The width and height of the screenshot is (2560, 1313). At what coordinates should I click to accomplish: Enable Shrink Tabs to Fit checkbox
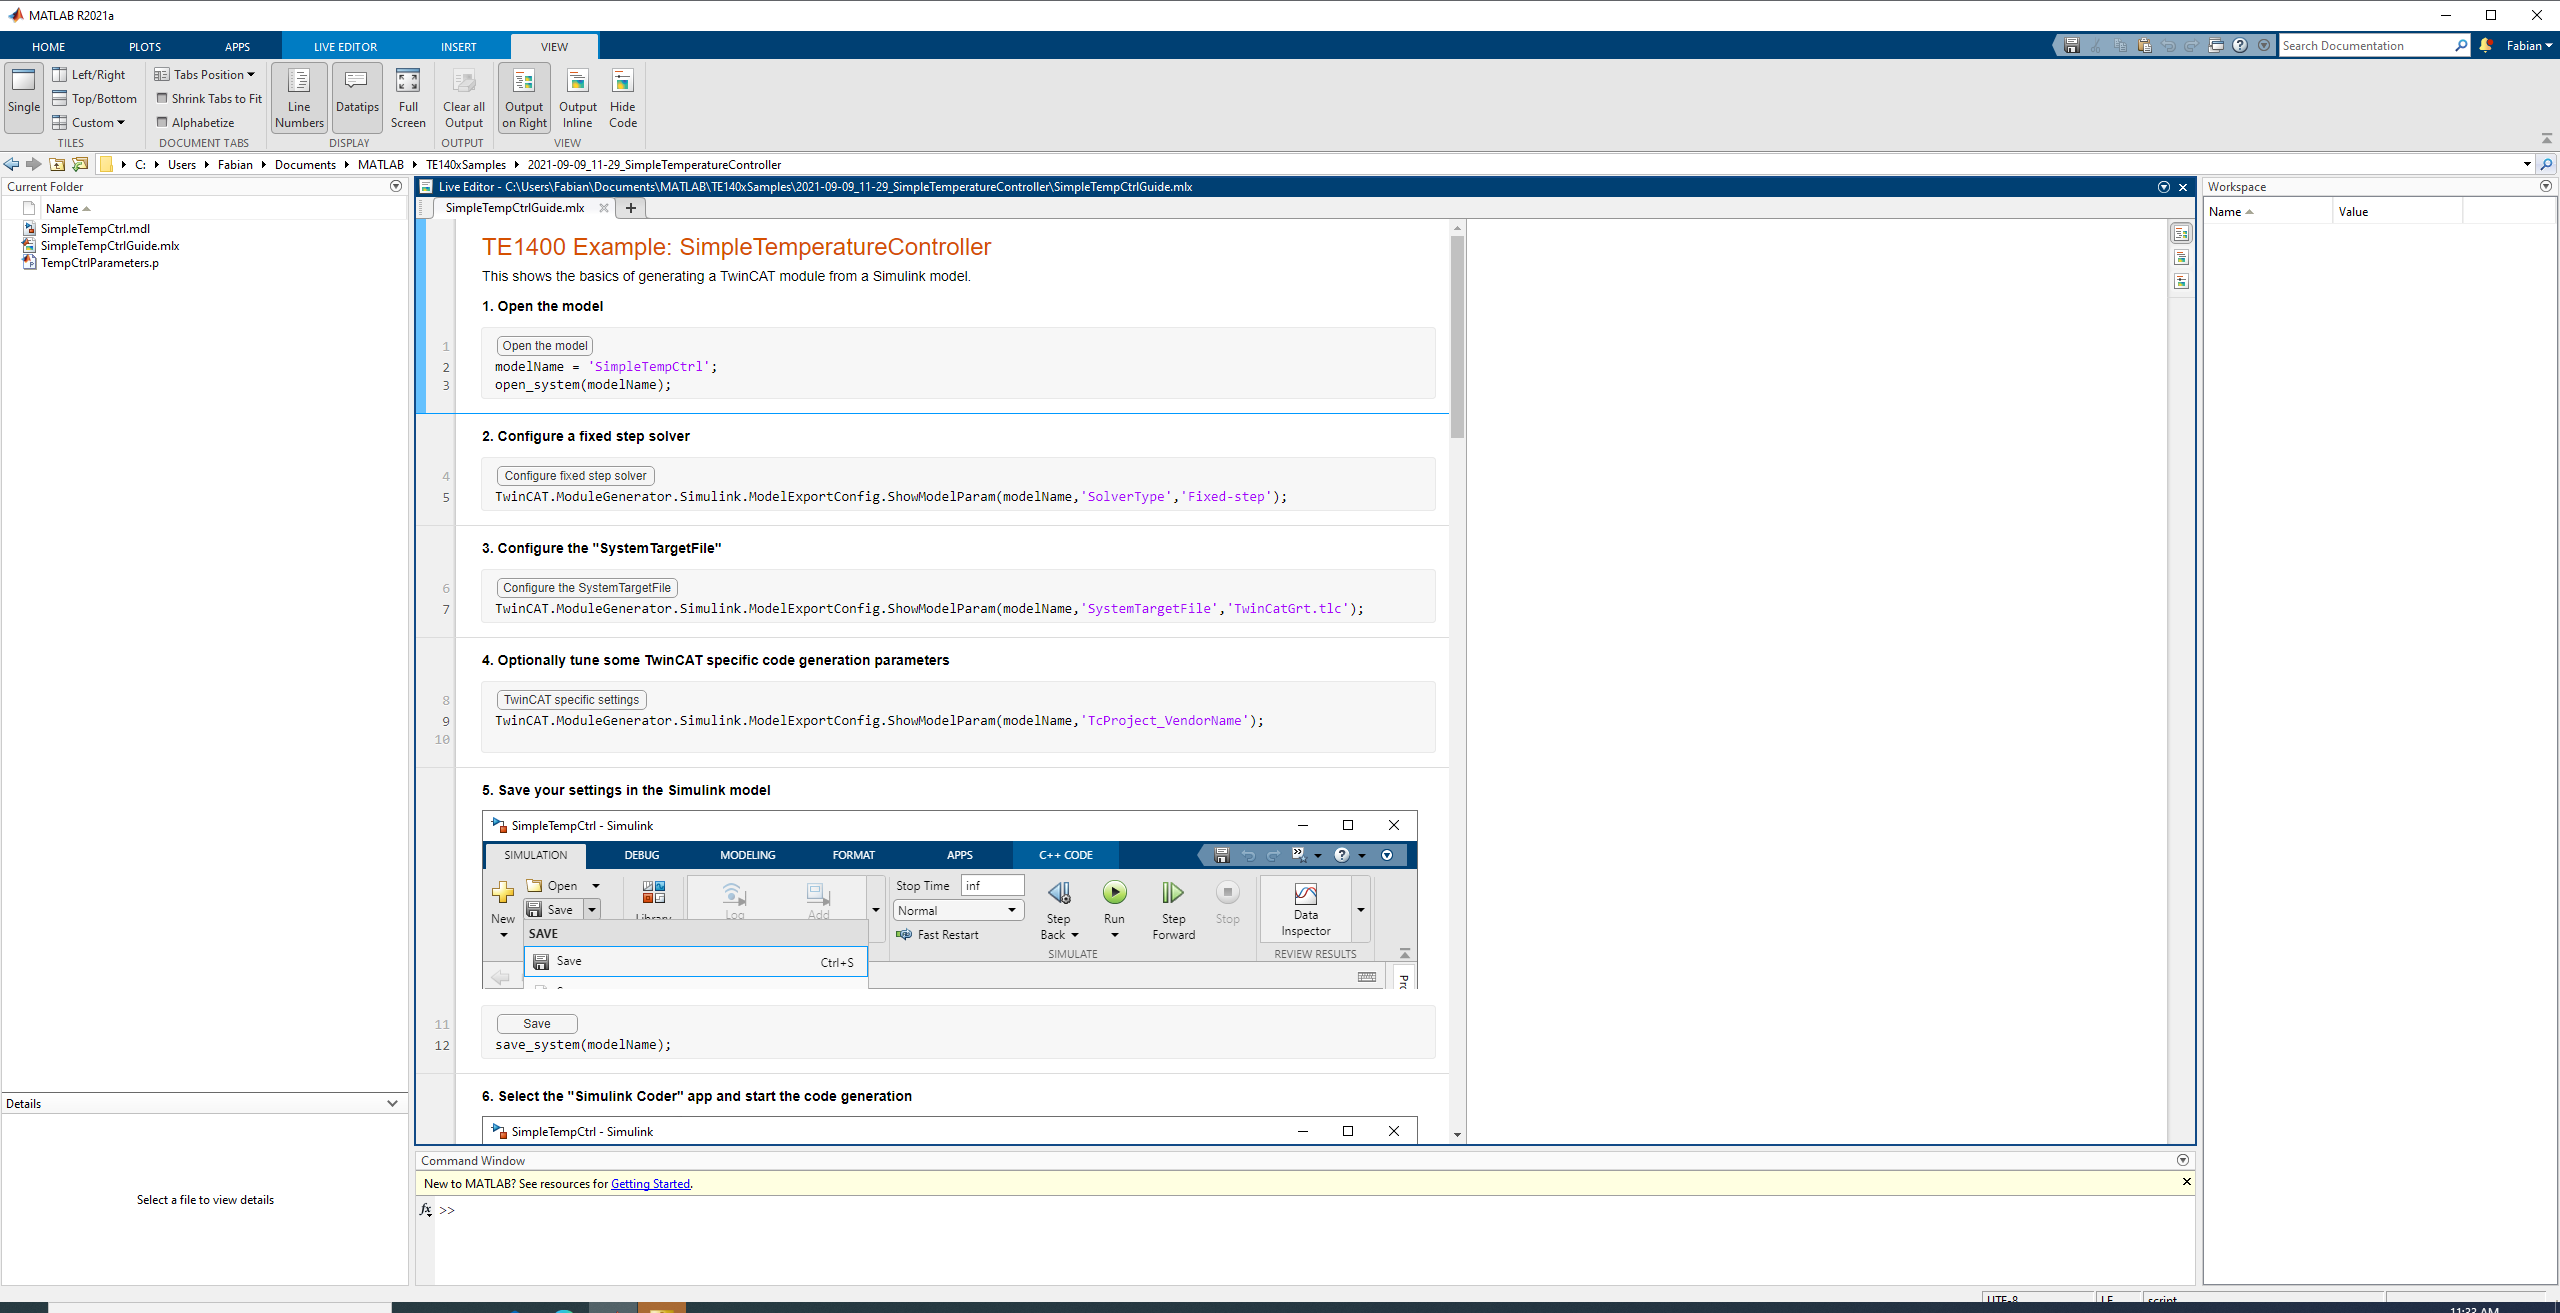162,98
